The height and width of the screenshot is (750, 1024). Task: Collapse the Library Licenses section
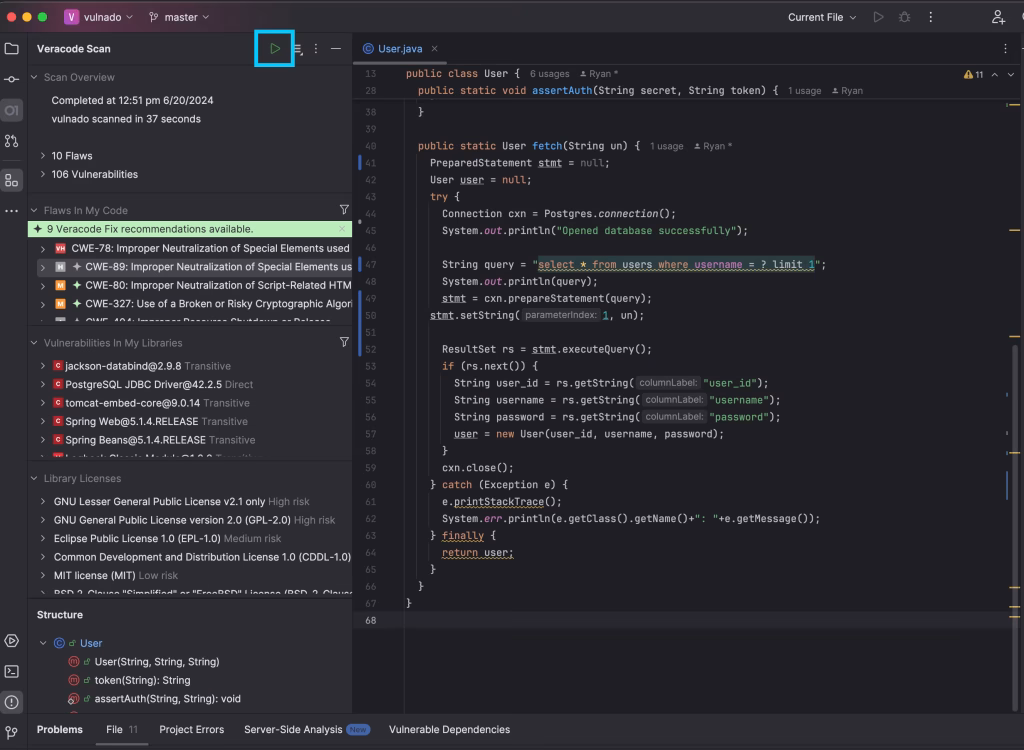[34, 478]
